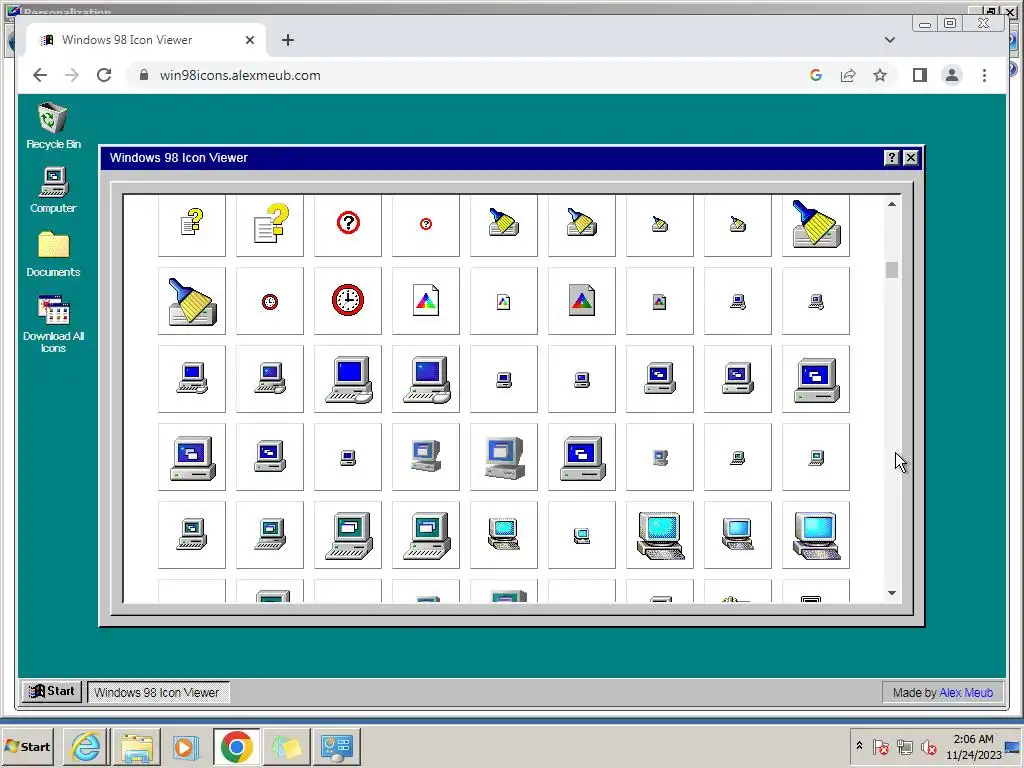
Task: Open the Chrome profile avatar
Action: pos(952,75)
